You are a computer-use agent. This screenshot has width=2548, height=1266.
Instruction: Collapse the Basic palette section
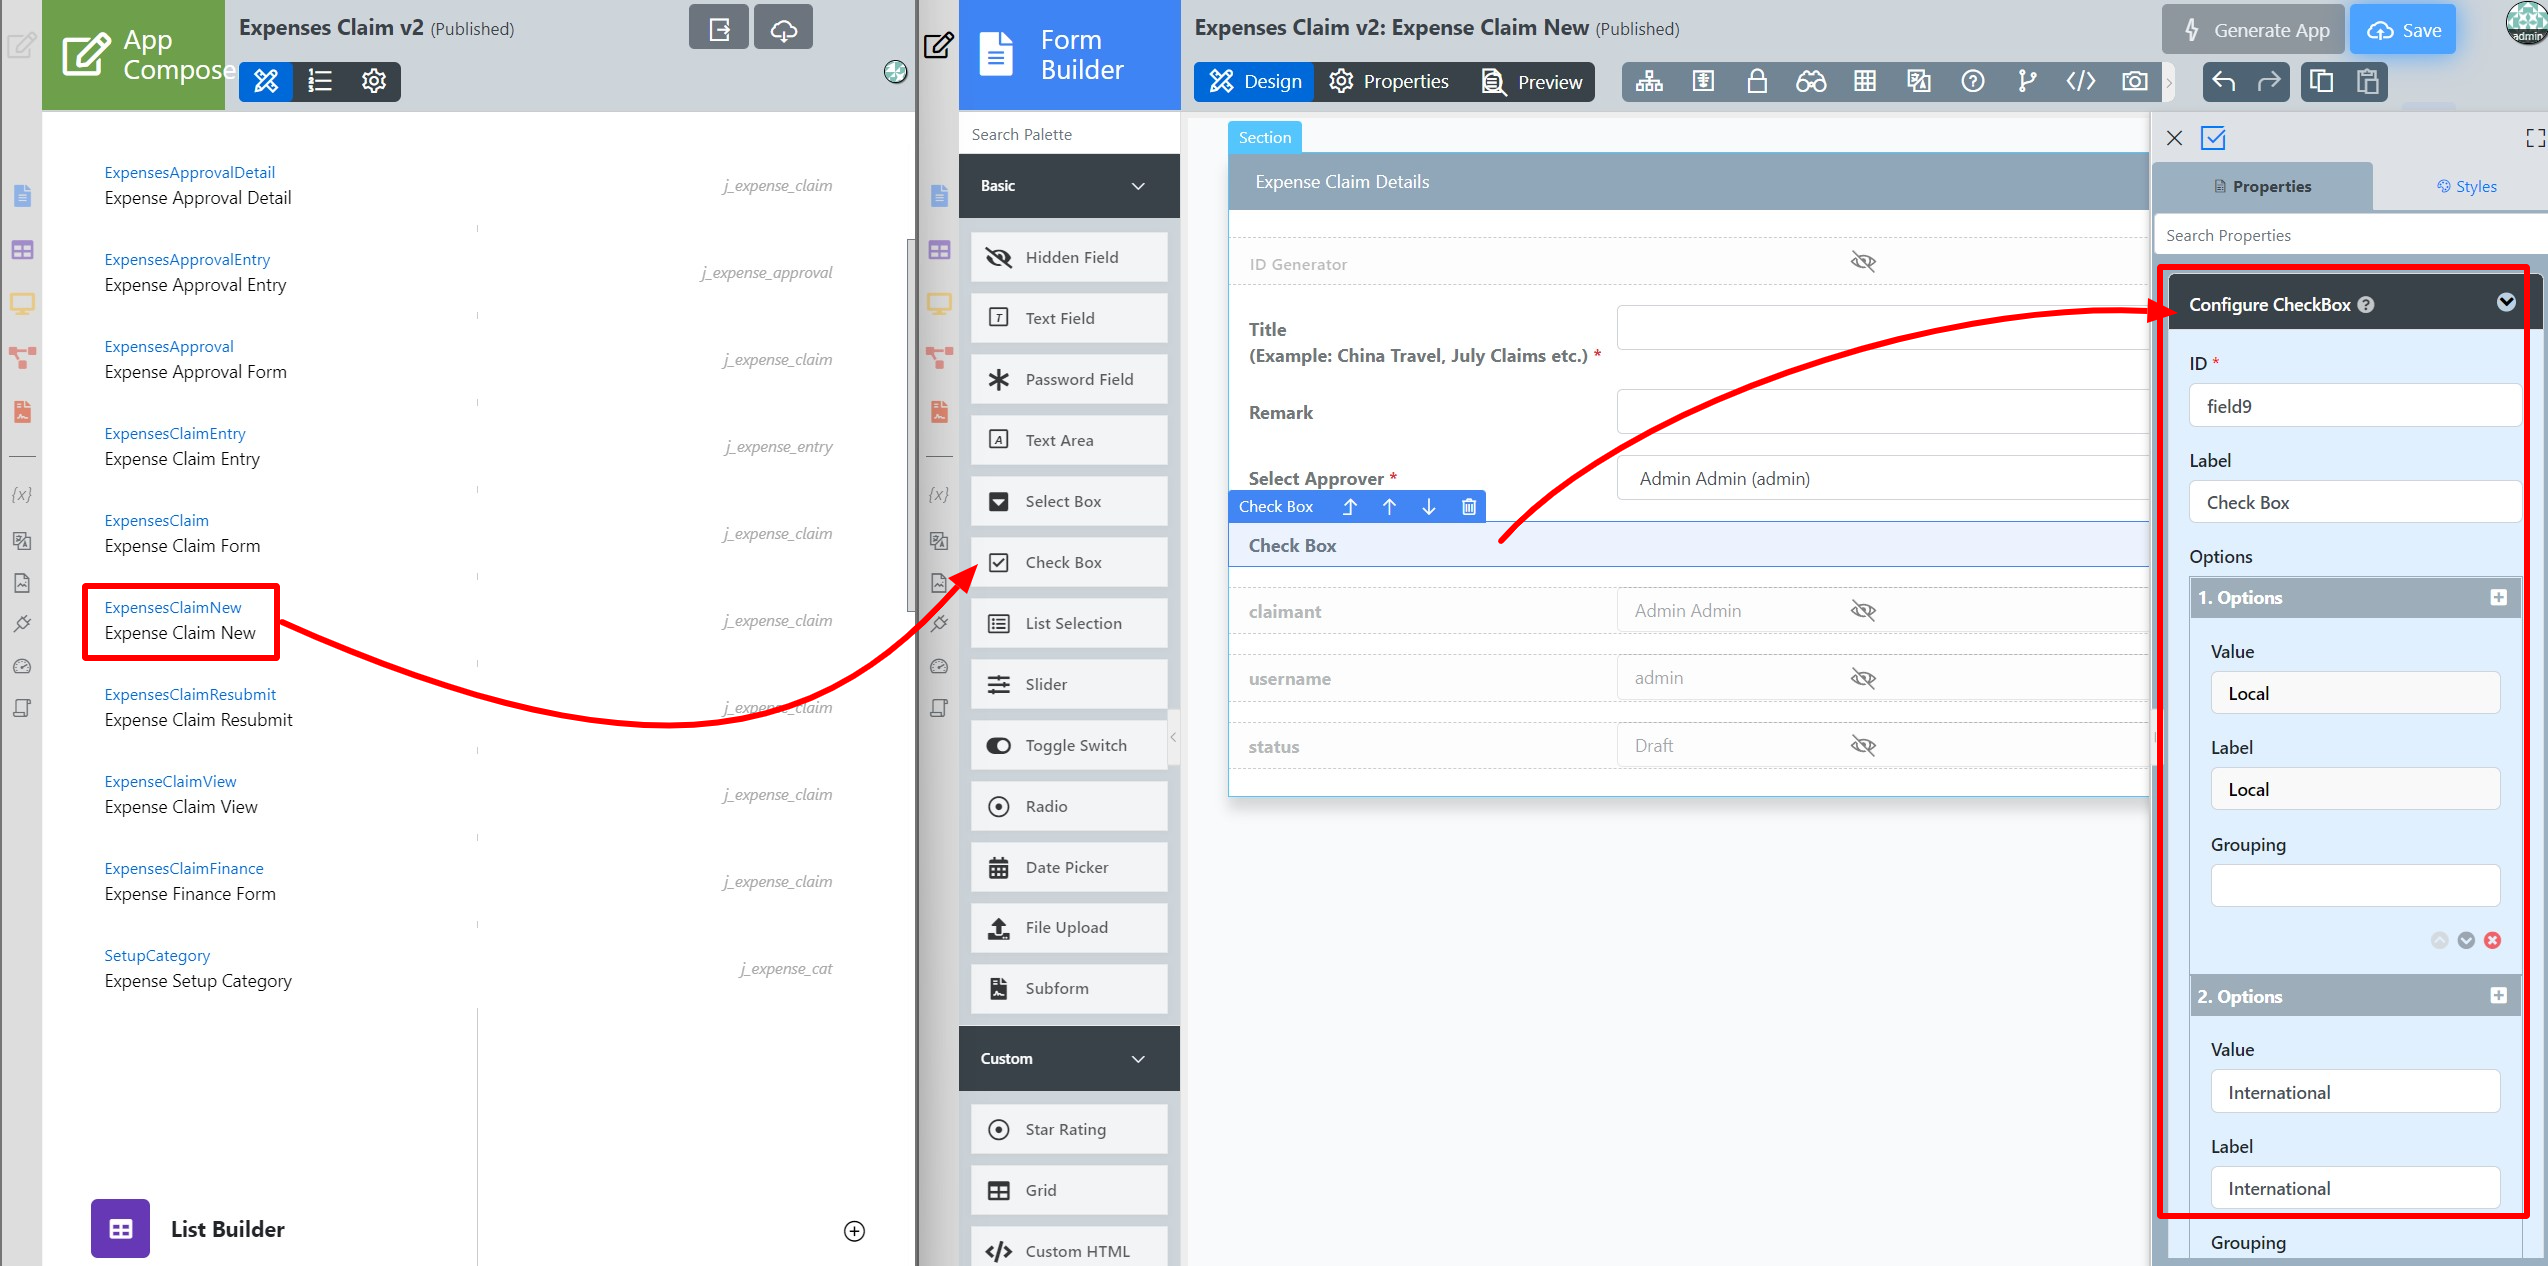tap(1137, 186)
